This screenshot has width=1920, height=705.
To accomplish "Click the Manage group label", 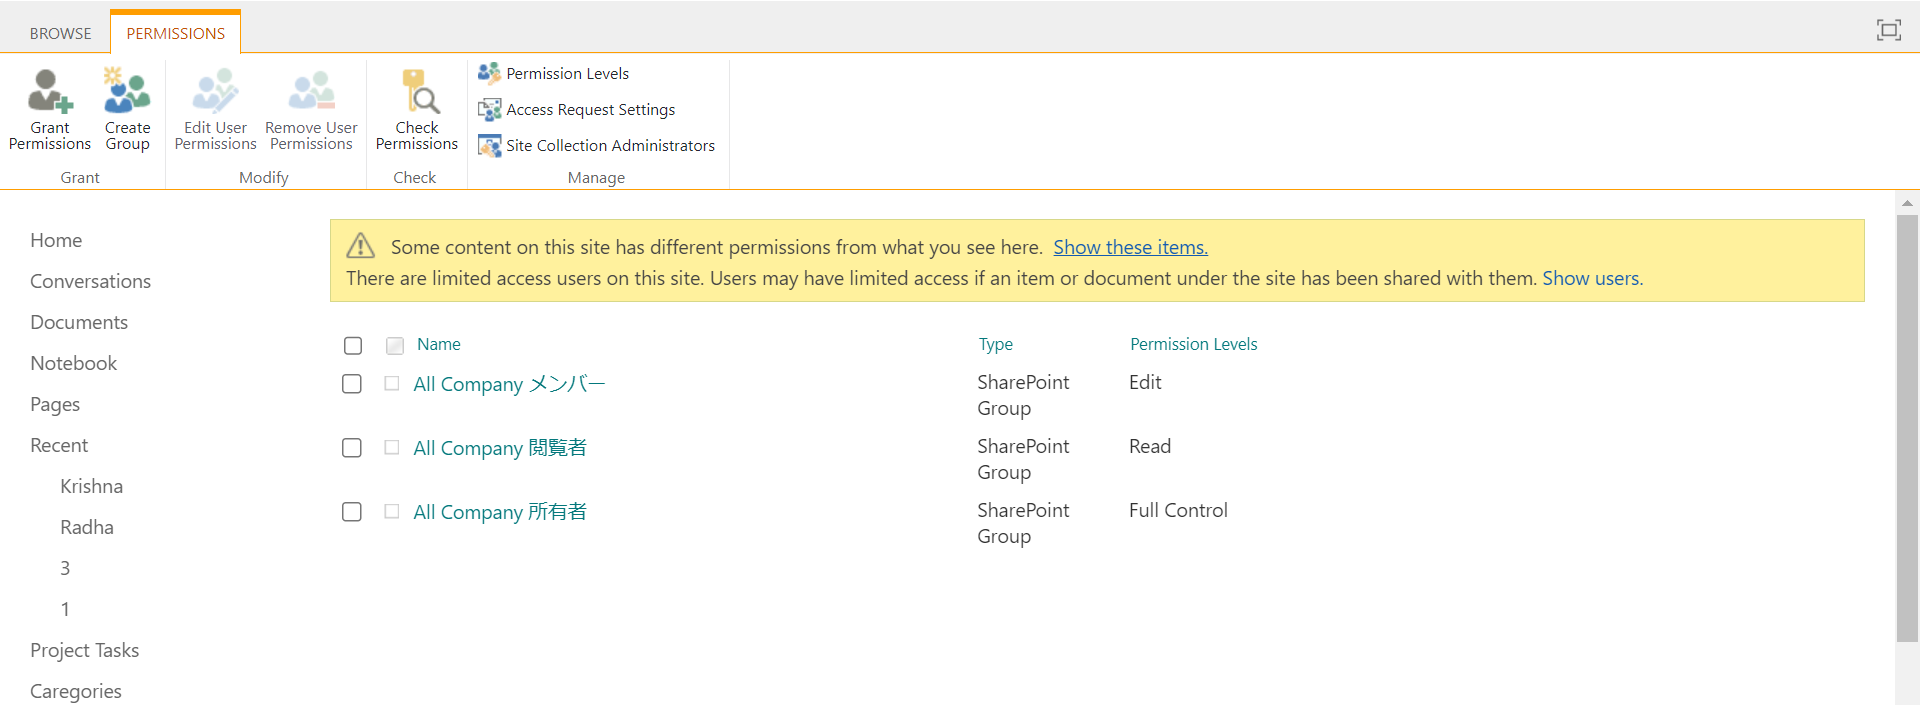I will click(596, 177).
